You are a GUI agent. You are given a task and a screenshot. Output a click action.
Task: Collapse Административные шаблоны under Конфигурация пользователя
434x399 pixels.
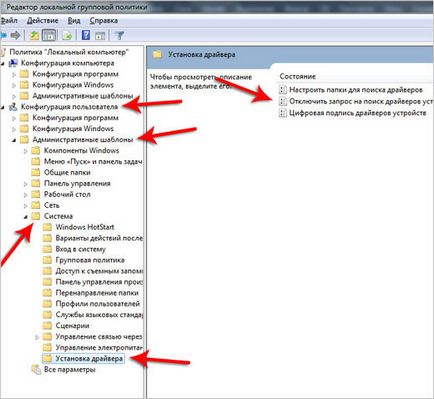[x=14, y=140]
